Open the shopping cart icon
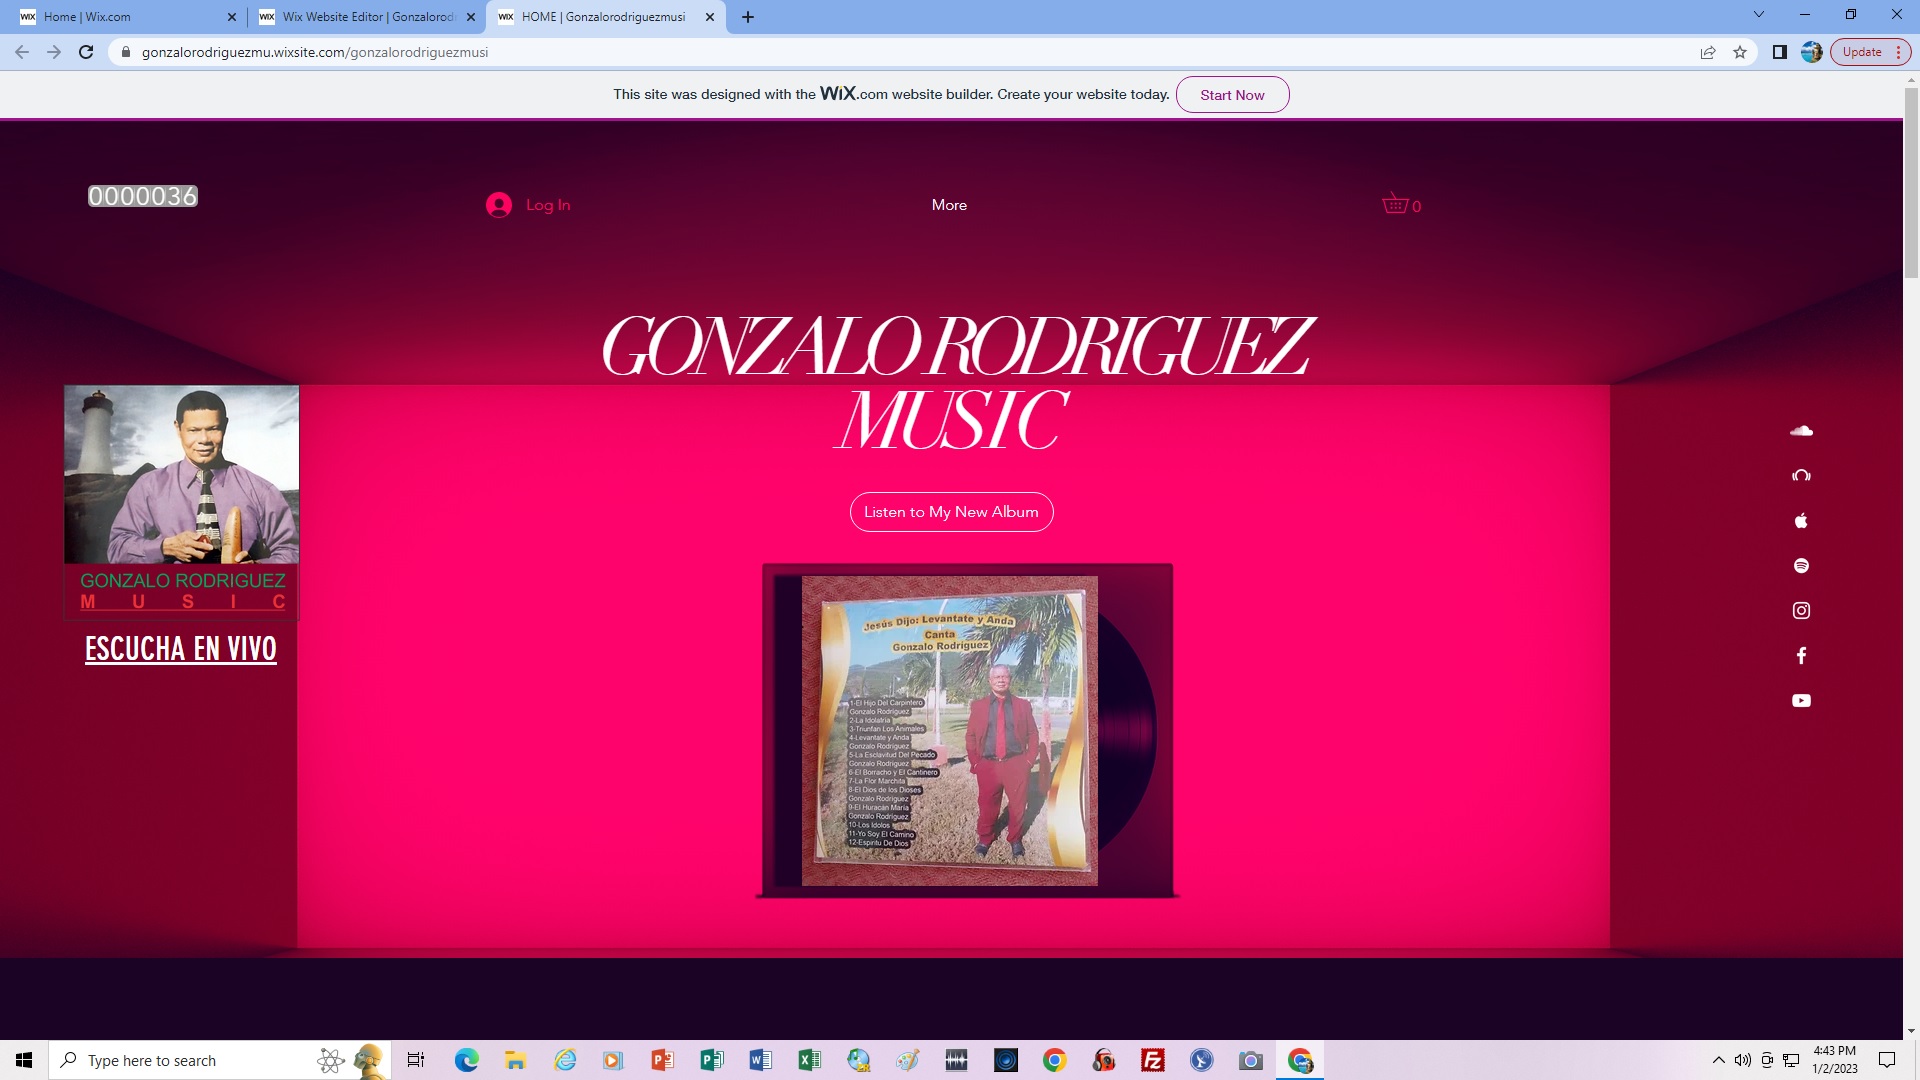1920x1080 pixels. coord(1401,204)
